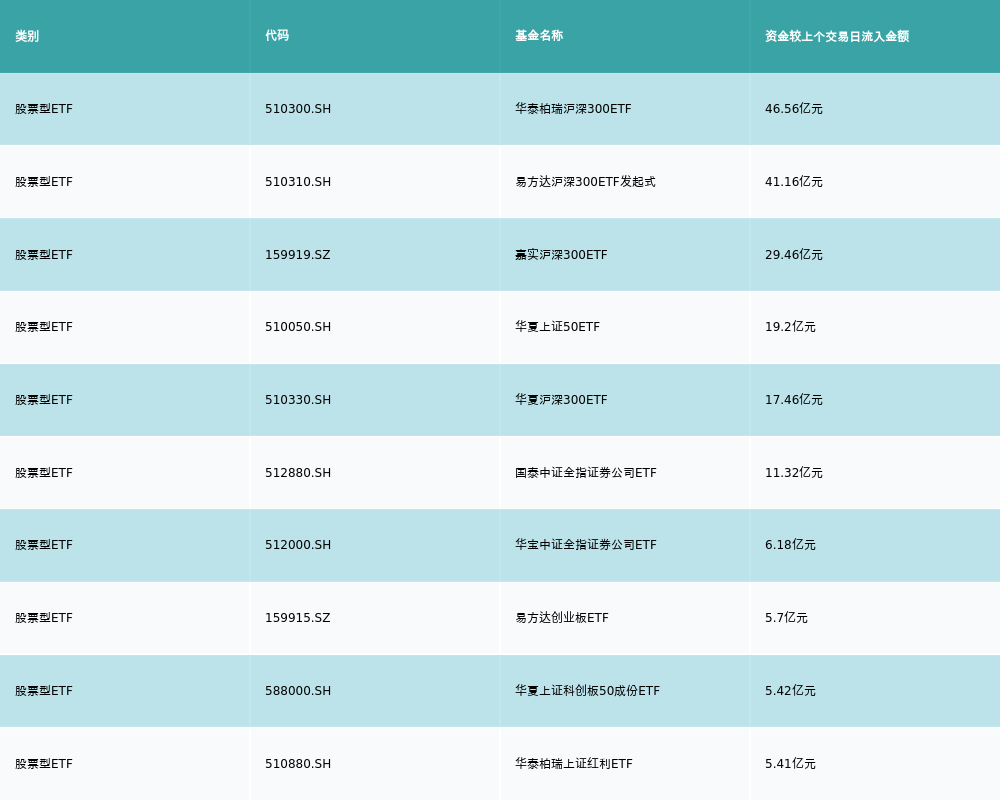Select code 159919.SZ
The image size is (1000, 800).
(x=298, y=255)
